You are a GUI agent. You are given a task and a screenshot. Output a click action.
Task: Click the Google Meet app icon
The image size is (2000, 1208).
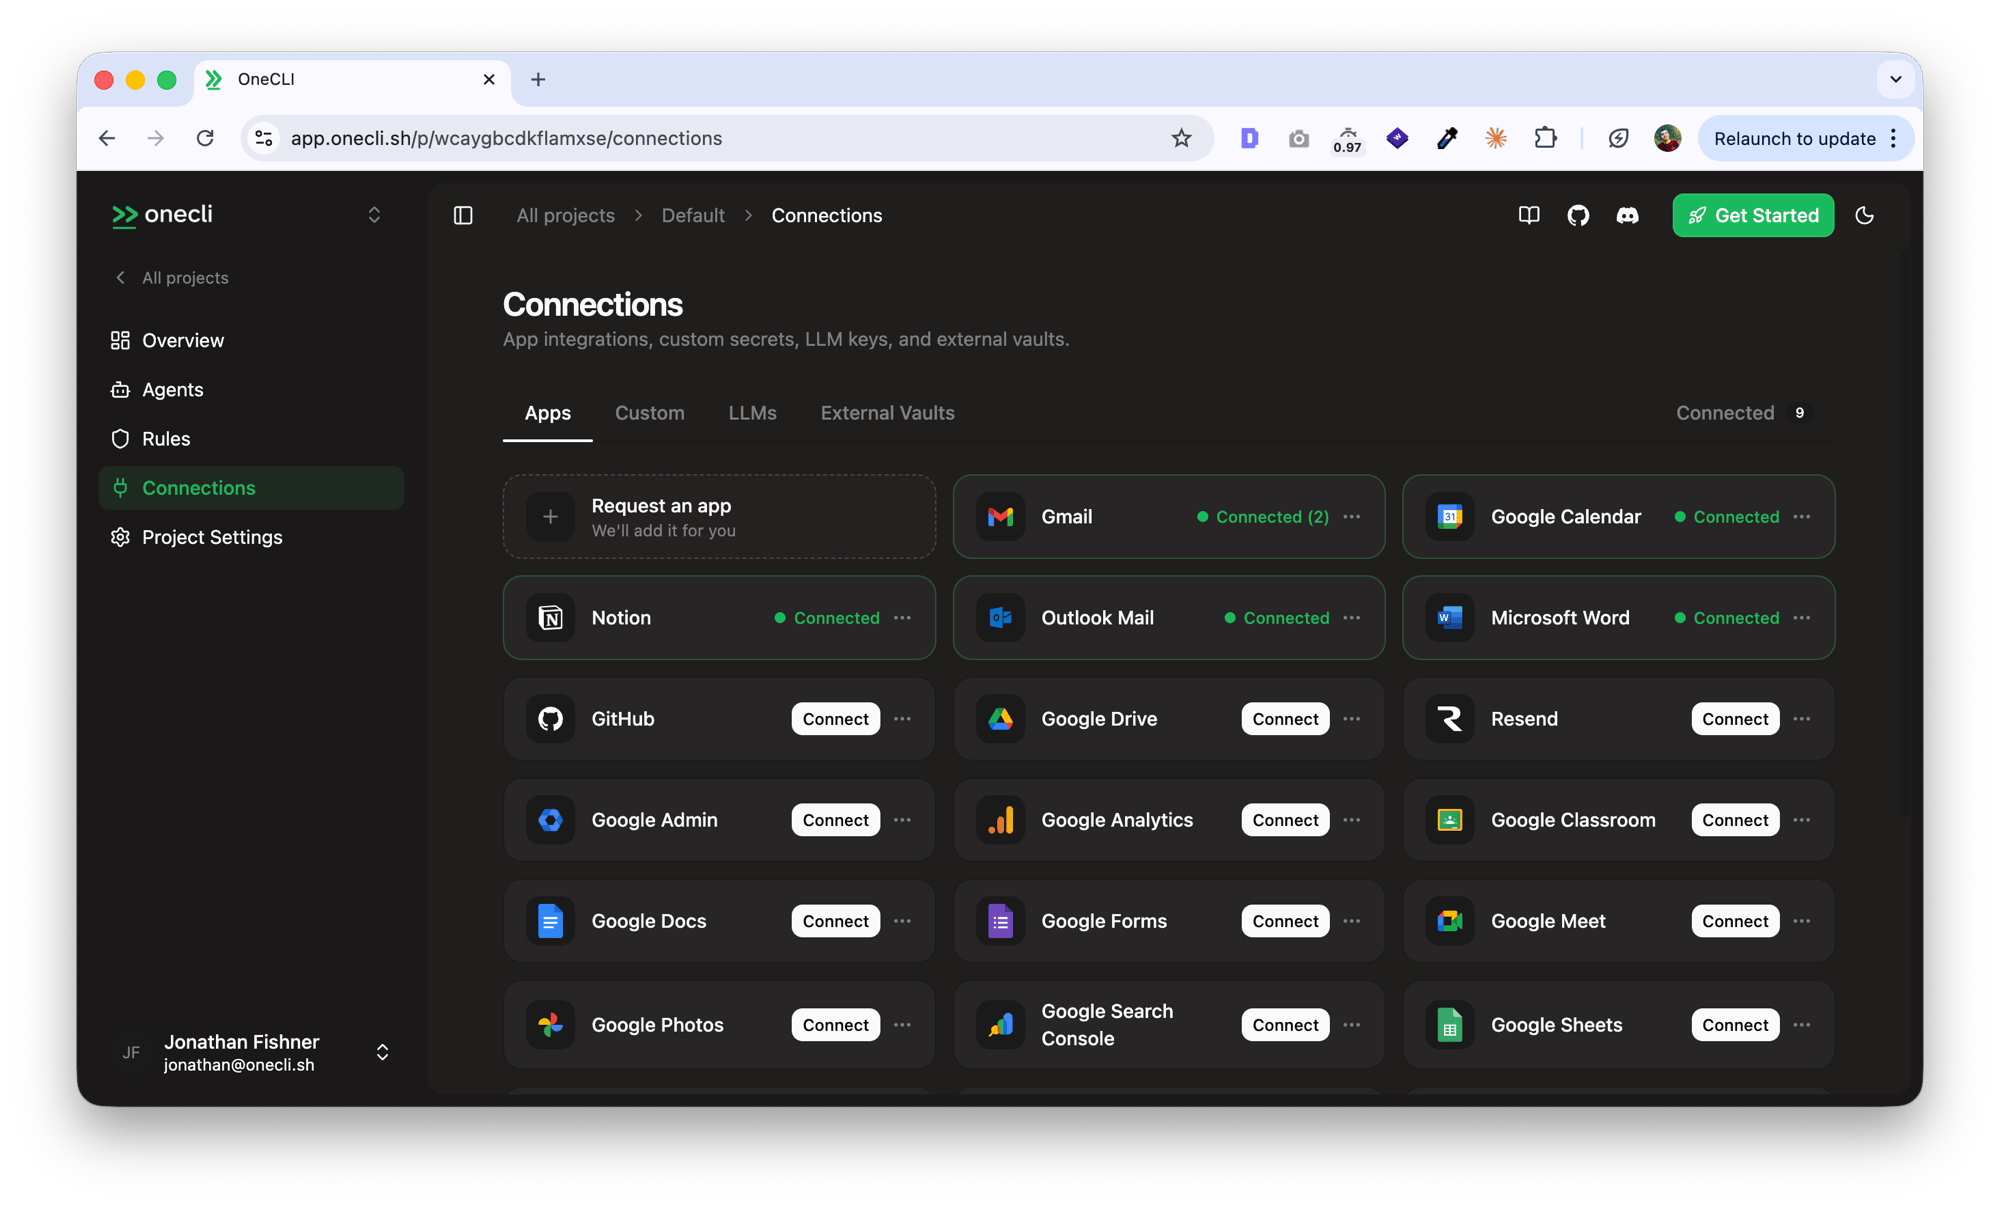pyautogui.click(x=1450, y=921)
